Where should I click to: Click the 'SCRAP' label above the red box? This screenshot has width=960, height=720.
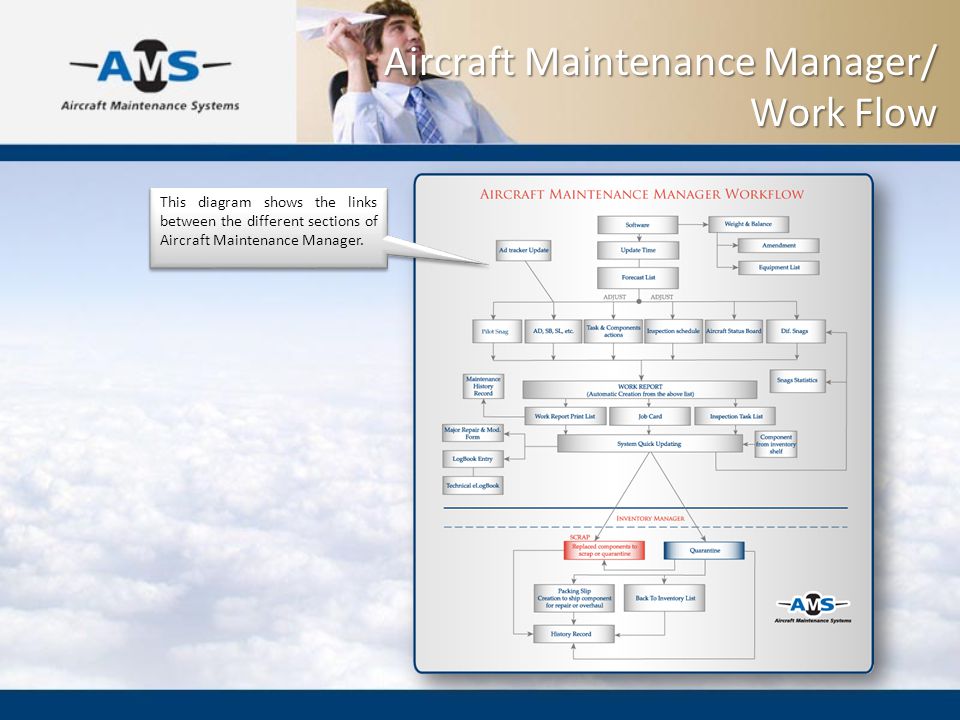coord(580,537)
